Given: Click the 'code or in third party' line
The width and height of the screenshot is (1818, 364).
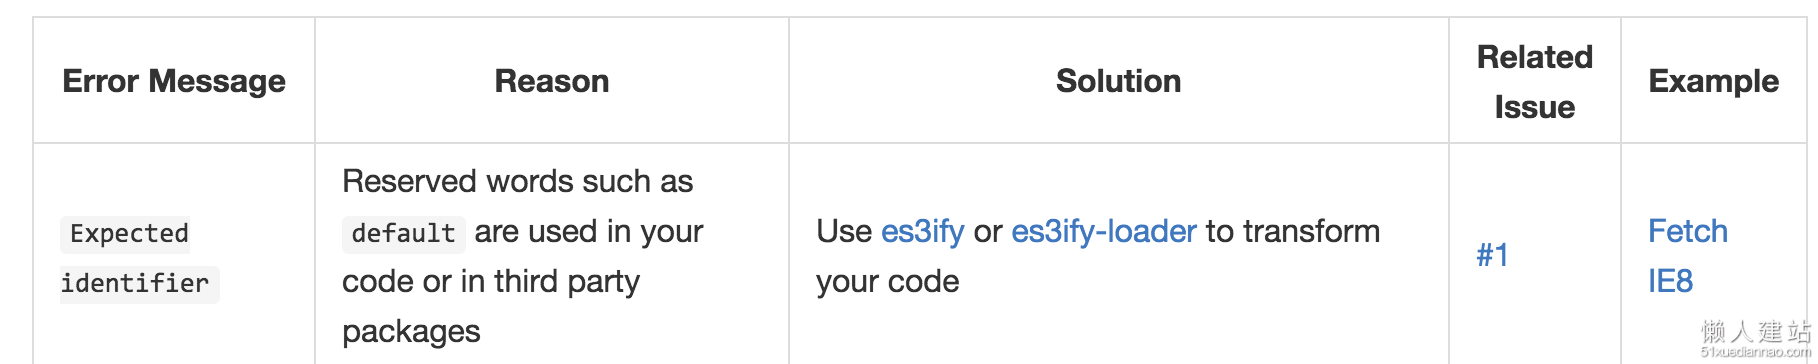Looking at the screenshot, I should point(490,281).
